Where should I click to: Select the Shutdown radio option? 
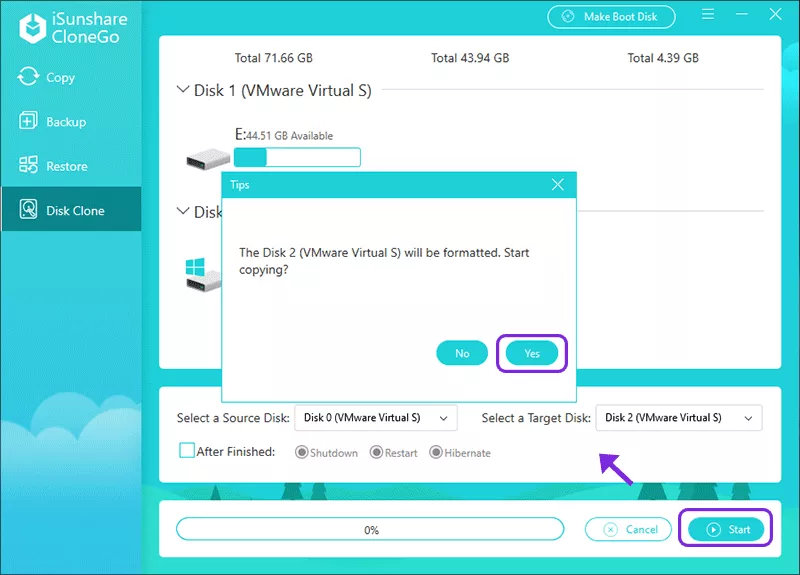301,453
